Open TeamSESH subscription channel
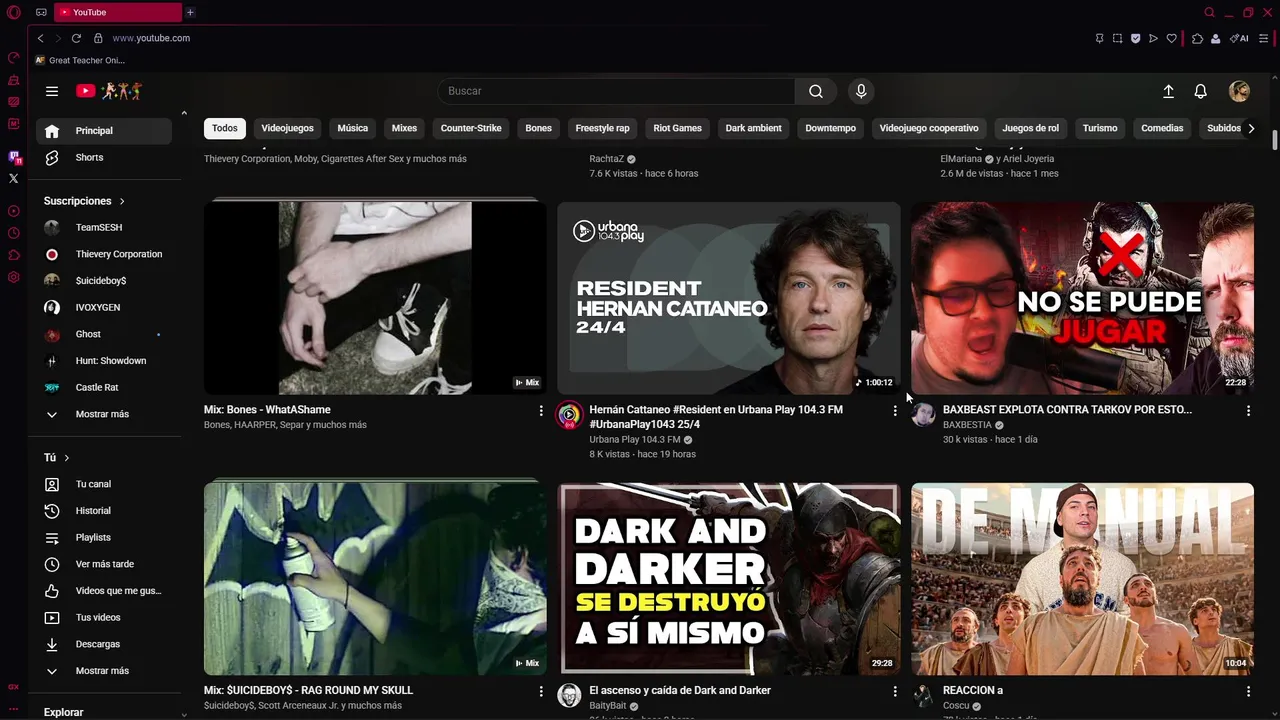This screenshot has height=720, width=1280. tap(104, 228)
